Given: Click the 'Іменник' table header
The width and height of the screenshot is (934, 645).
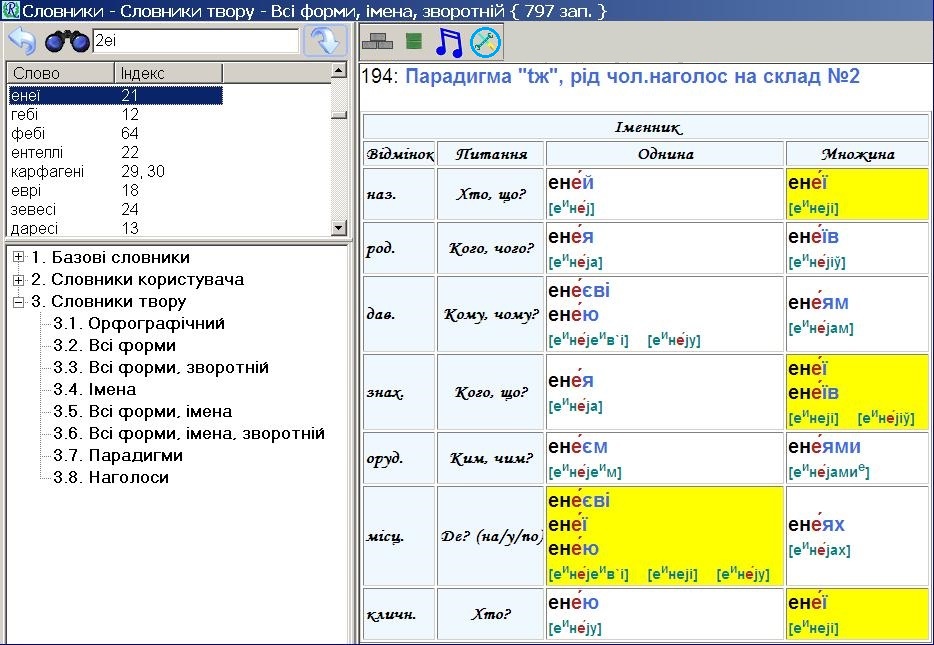Looking at the screenshot, I should pyautogui.click(x=647, y=127).
